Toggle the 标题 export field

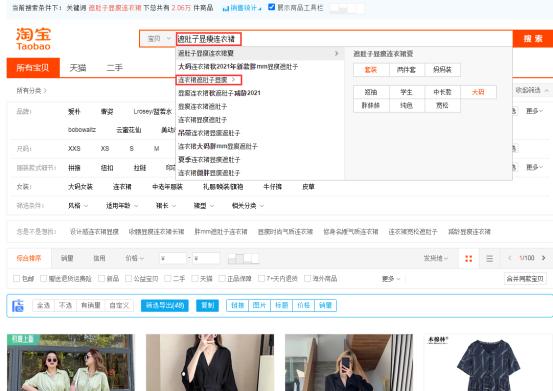(281, 305)
